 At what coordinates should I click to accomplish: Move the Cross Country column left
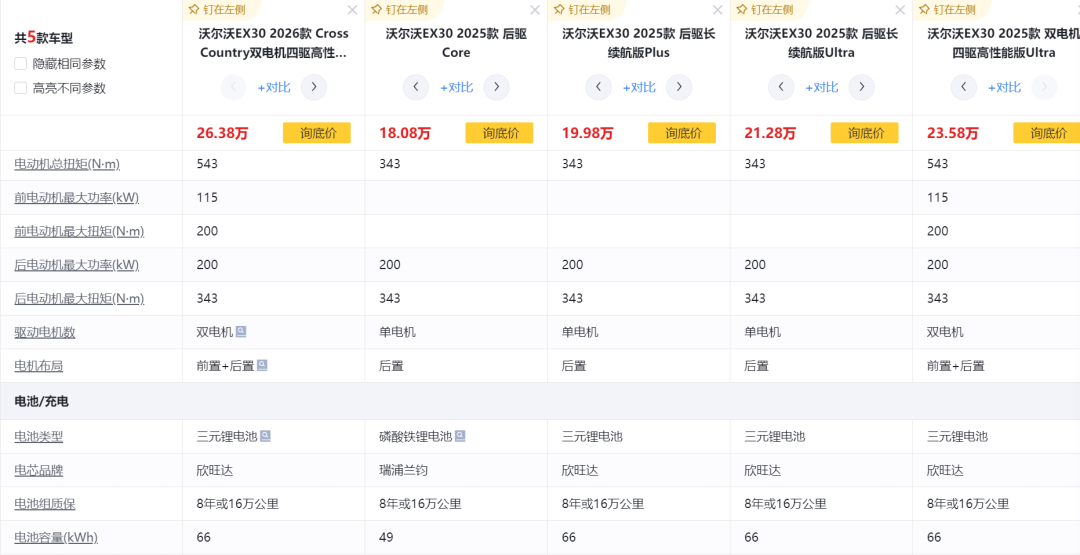233,87
